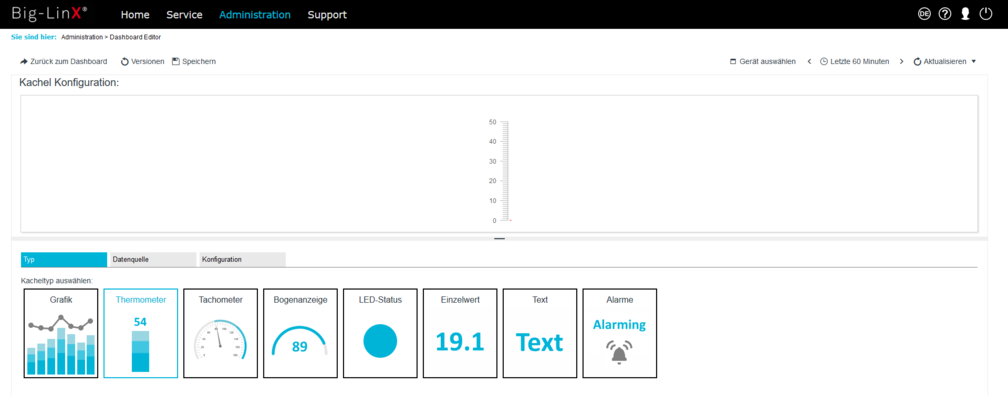Open the Aktualisieren dropdown arrow
Screen dimensions: 1008x395
tap(973, 62)
